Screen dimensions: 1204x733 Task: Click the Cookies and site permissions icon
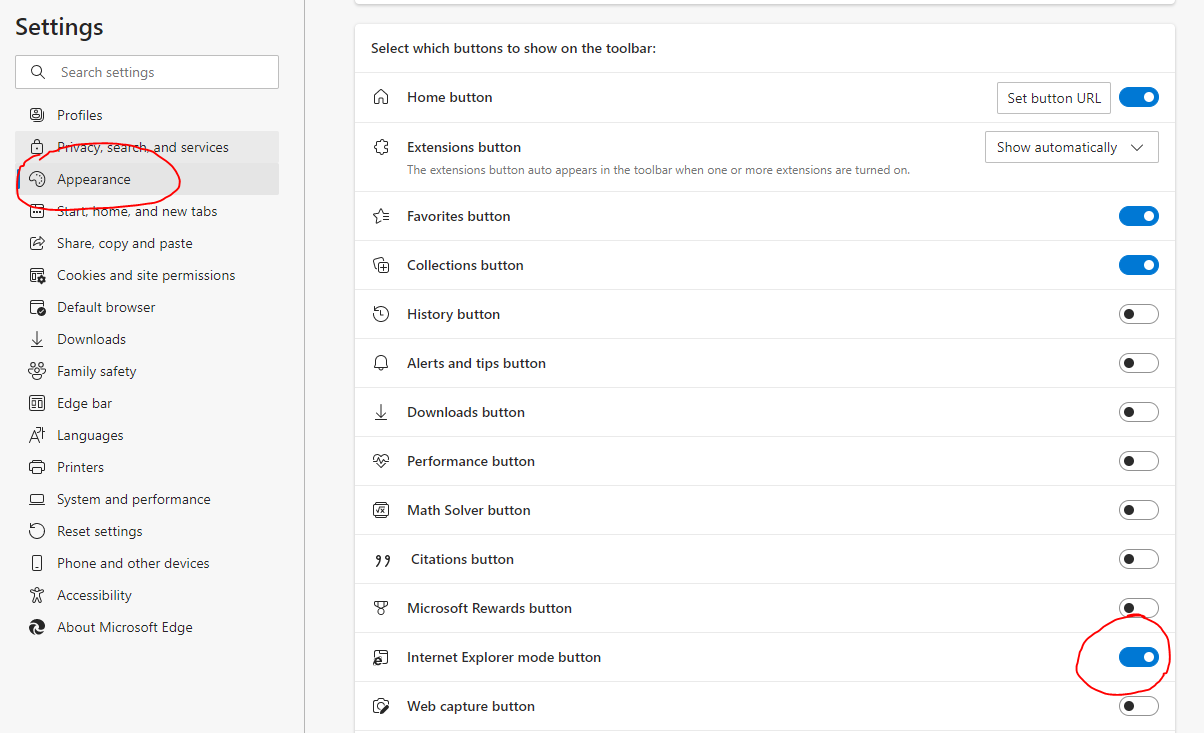[37, 275]
